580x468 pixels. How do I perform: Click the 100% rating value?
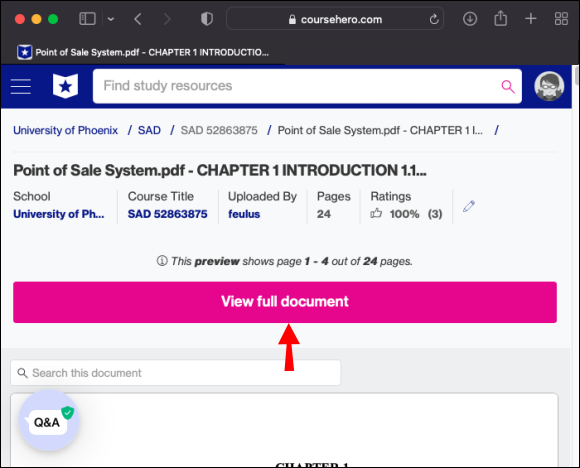[404, 214]
